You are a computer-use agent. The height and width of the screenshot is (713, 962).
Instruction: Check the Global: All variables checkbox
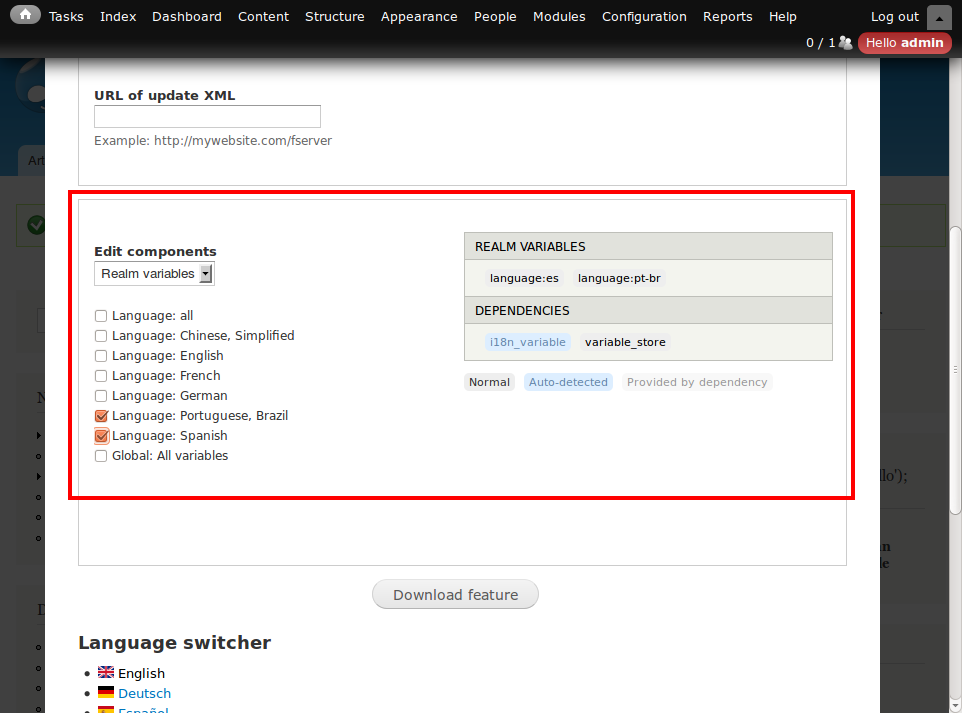pos(101,456)
